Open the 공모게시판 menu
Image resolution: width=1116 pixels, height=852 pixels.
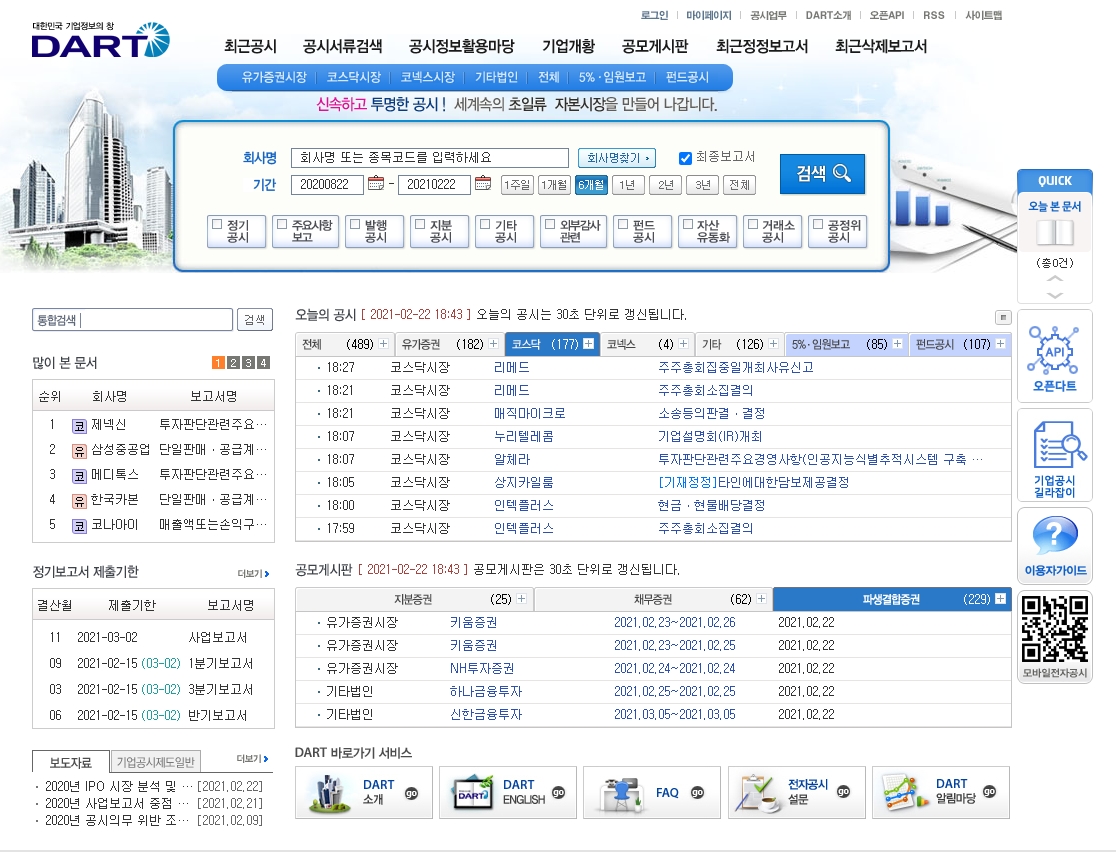(x=655, y=46)
